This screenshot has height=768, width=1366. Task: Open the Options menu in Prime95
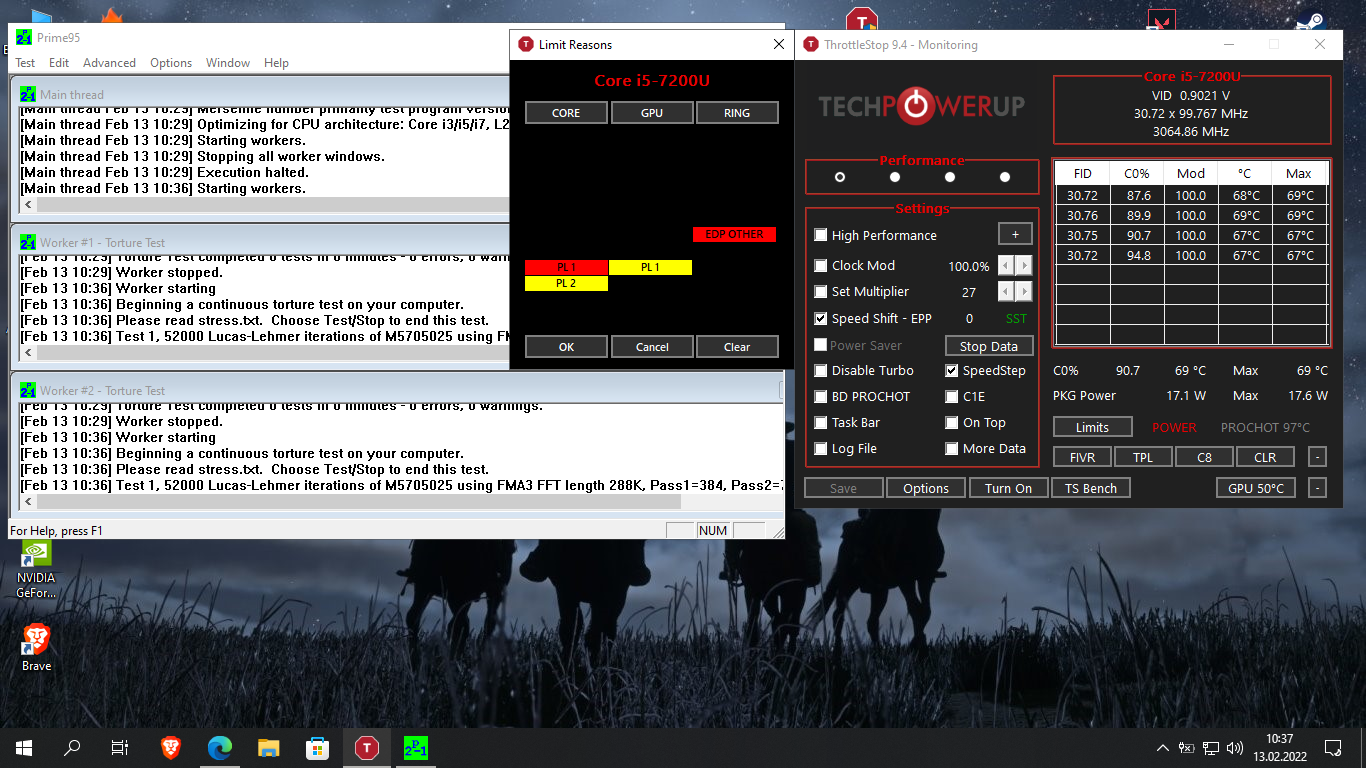(x=171, y=63)
